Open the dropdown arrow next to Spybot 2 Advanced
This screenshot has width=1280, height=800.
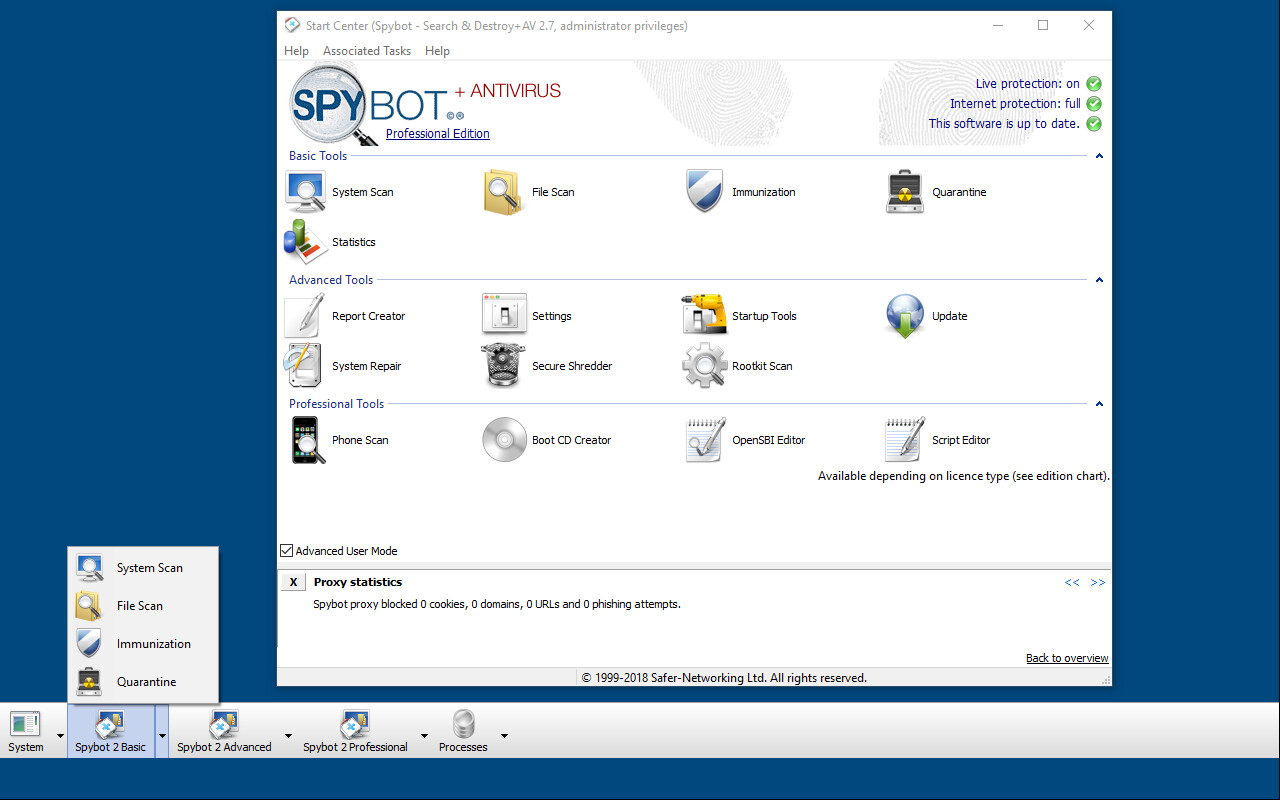[x=288, y=735]
